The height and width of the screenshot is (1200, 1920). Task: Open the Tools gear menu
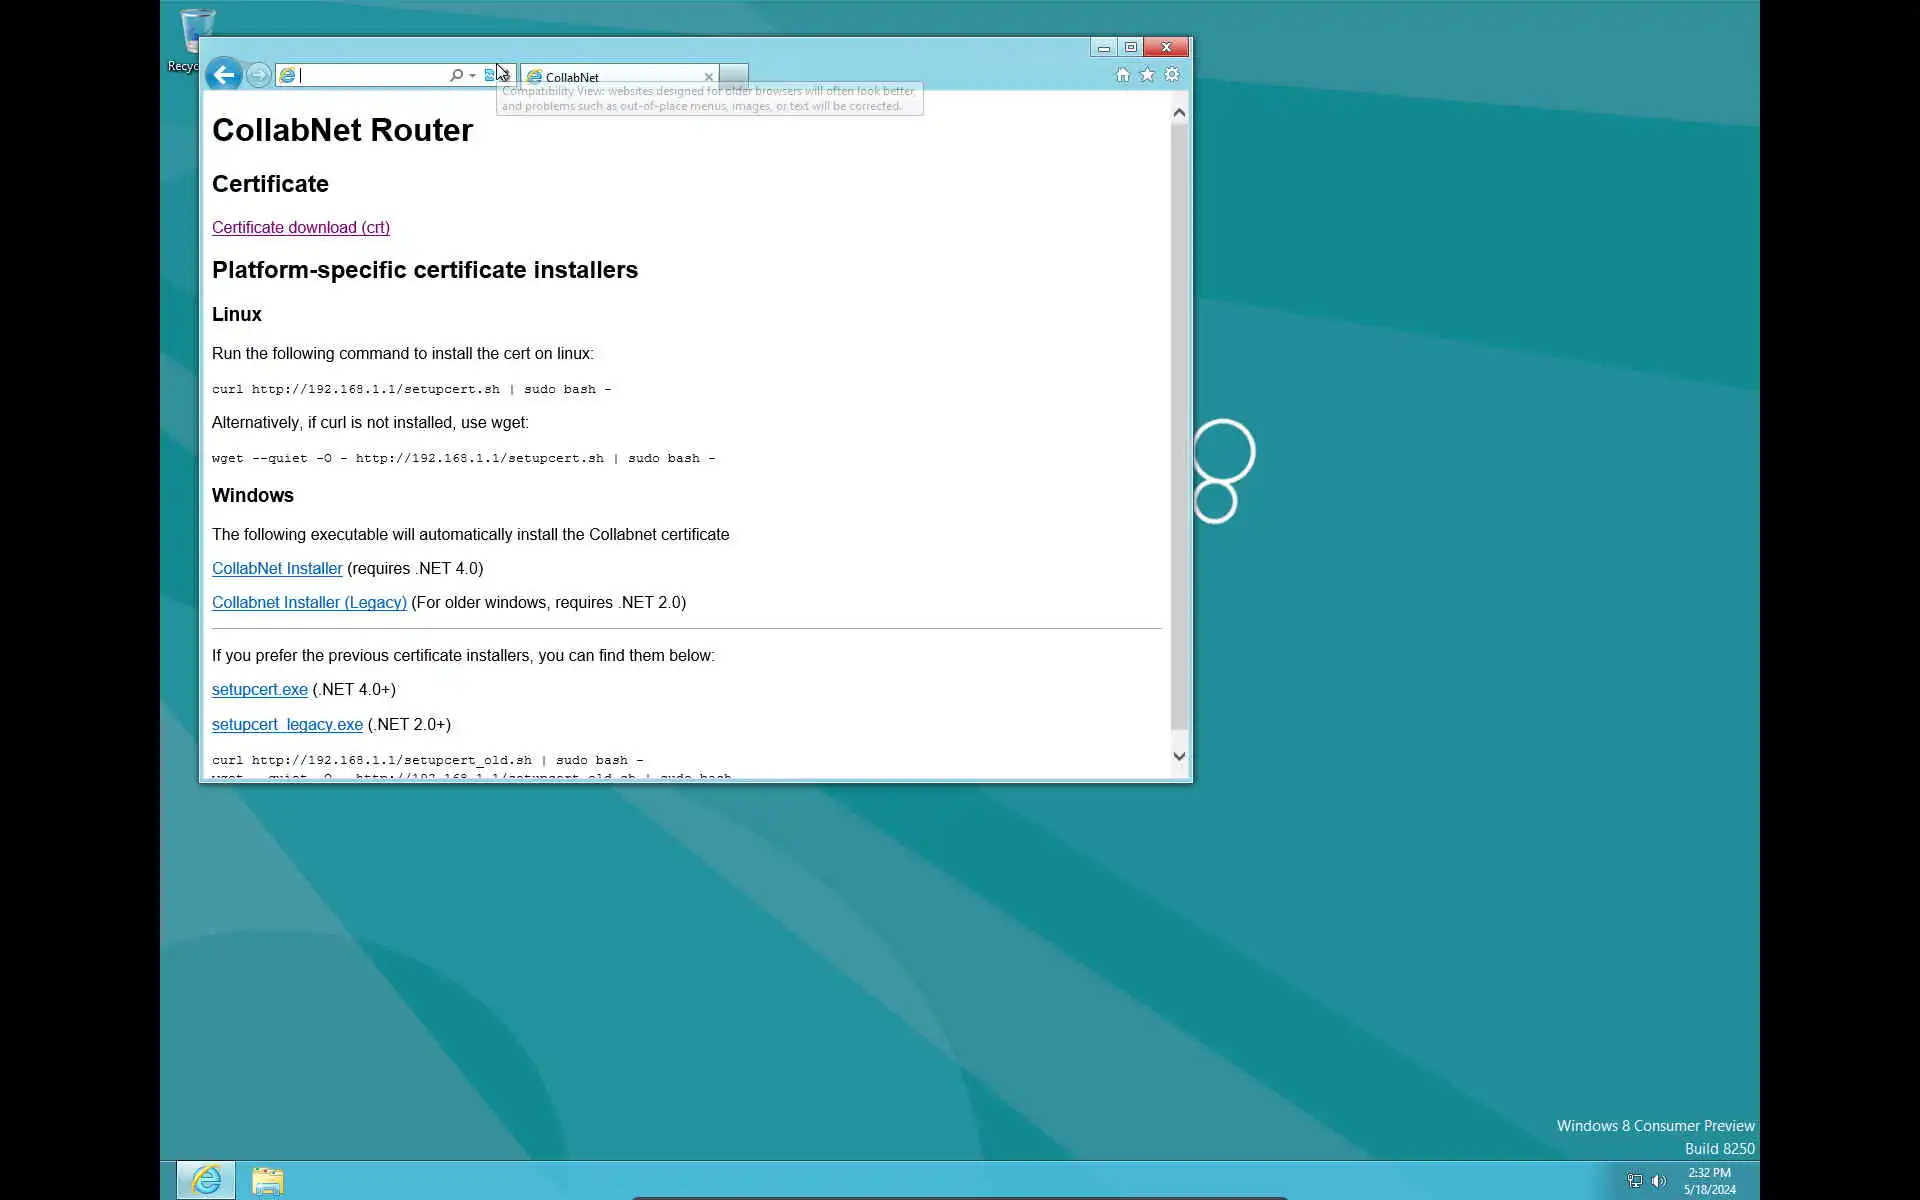tap(1172, 75)
